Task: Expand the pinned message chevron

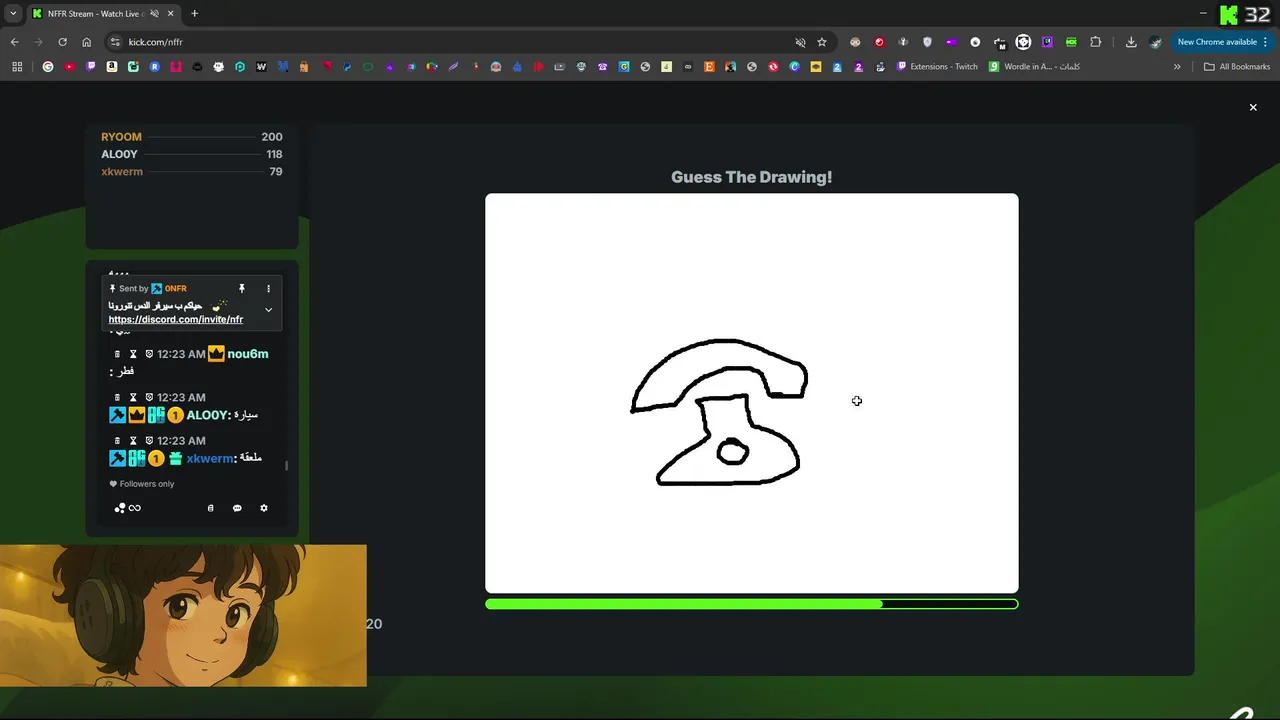Action: pos(268,310)
